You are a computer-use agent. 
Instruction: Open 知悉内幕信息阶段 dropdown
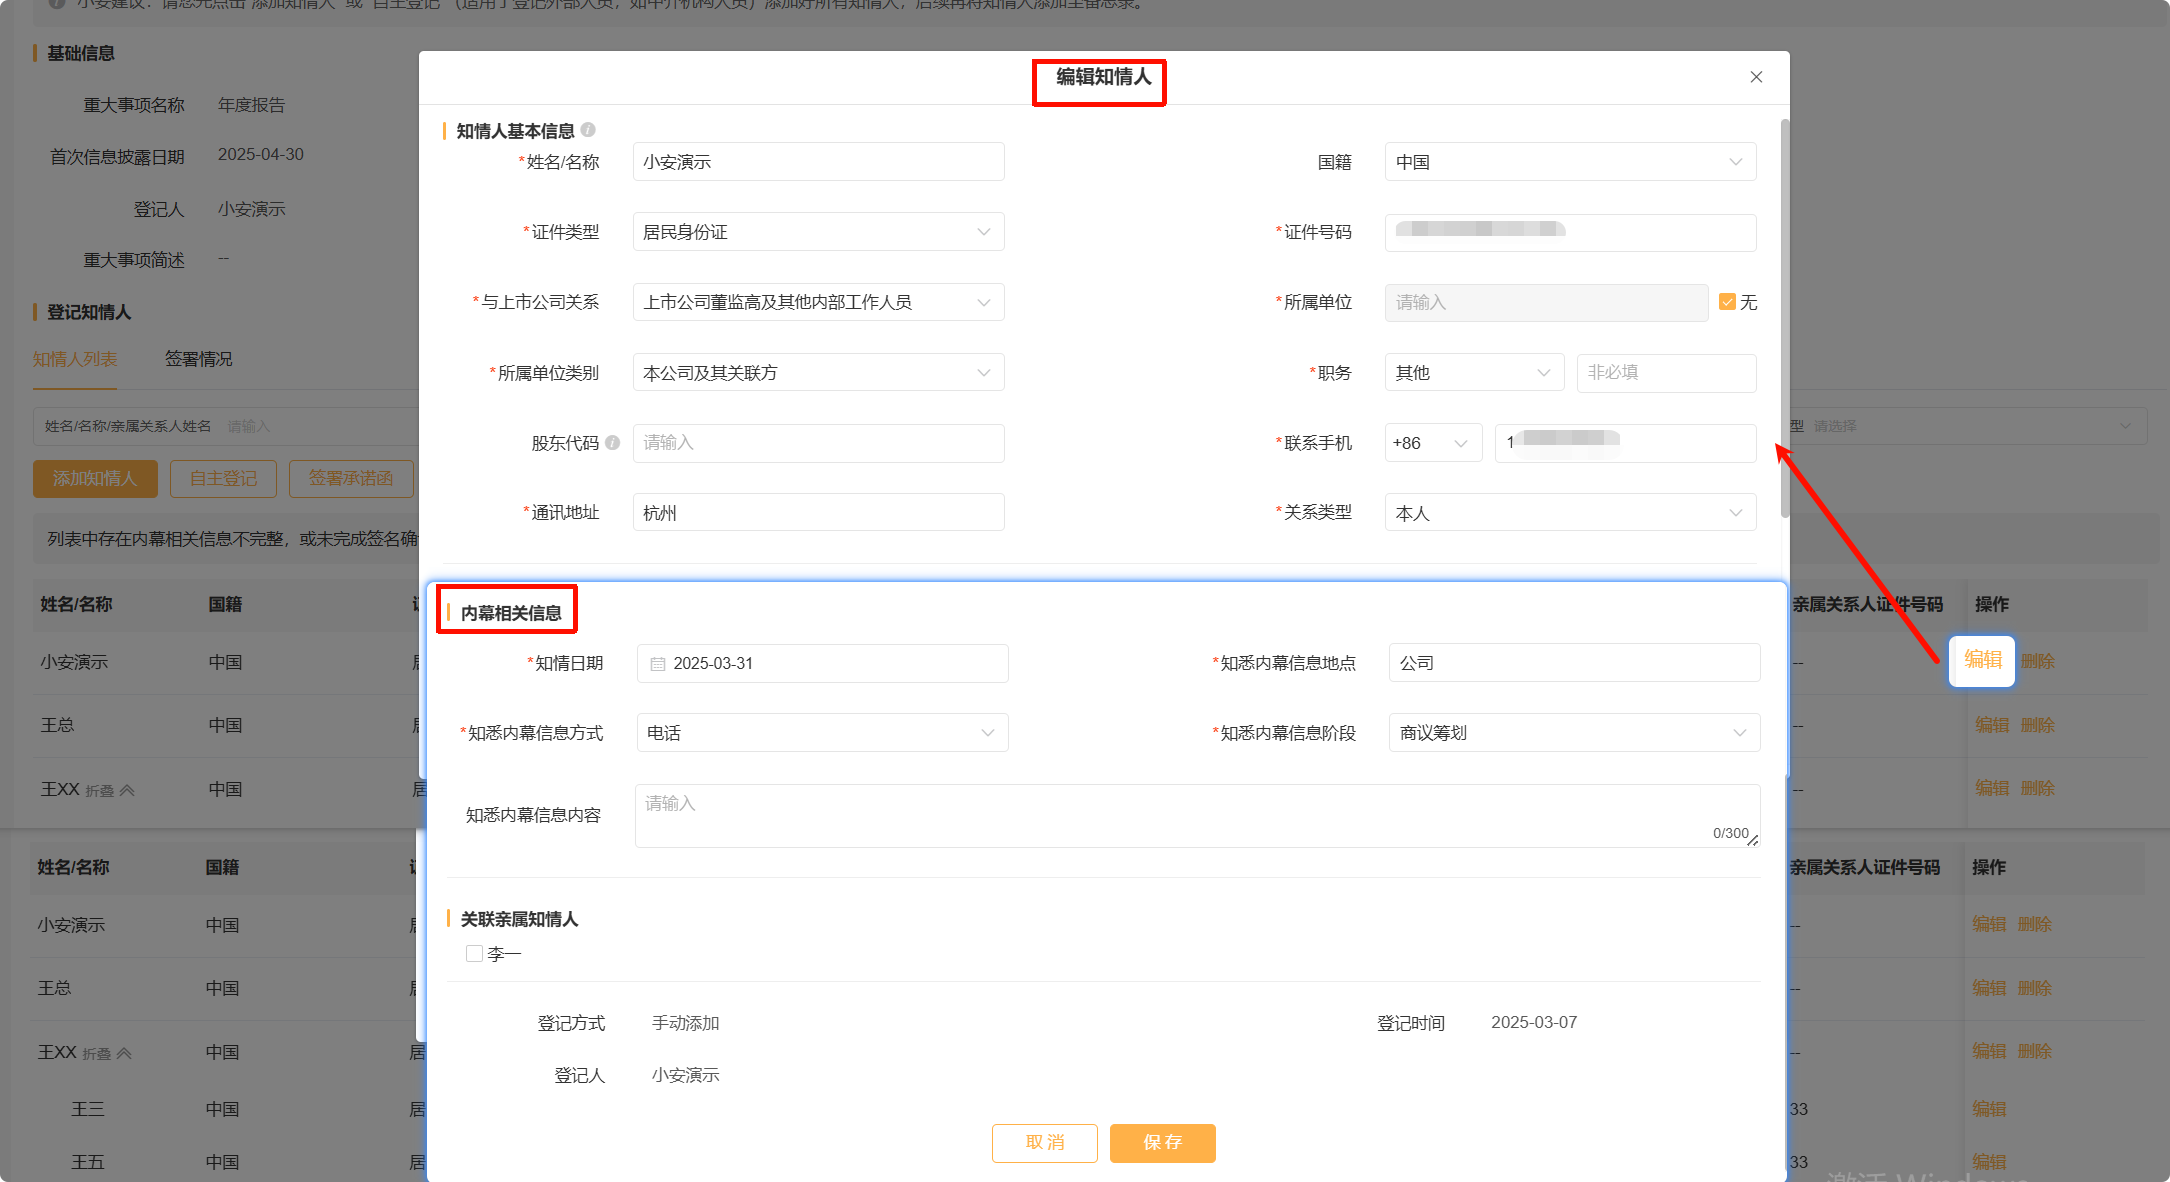click(x=1574, y=733)
